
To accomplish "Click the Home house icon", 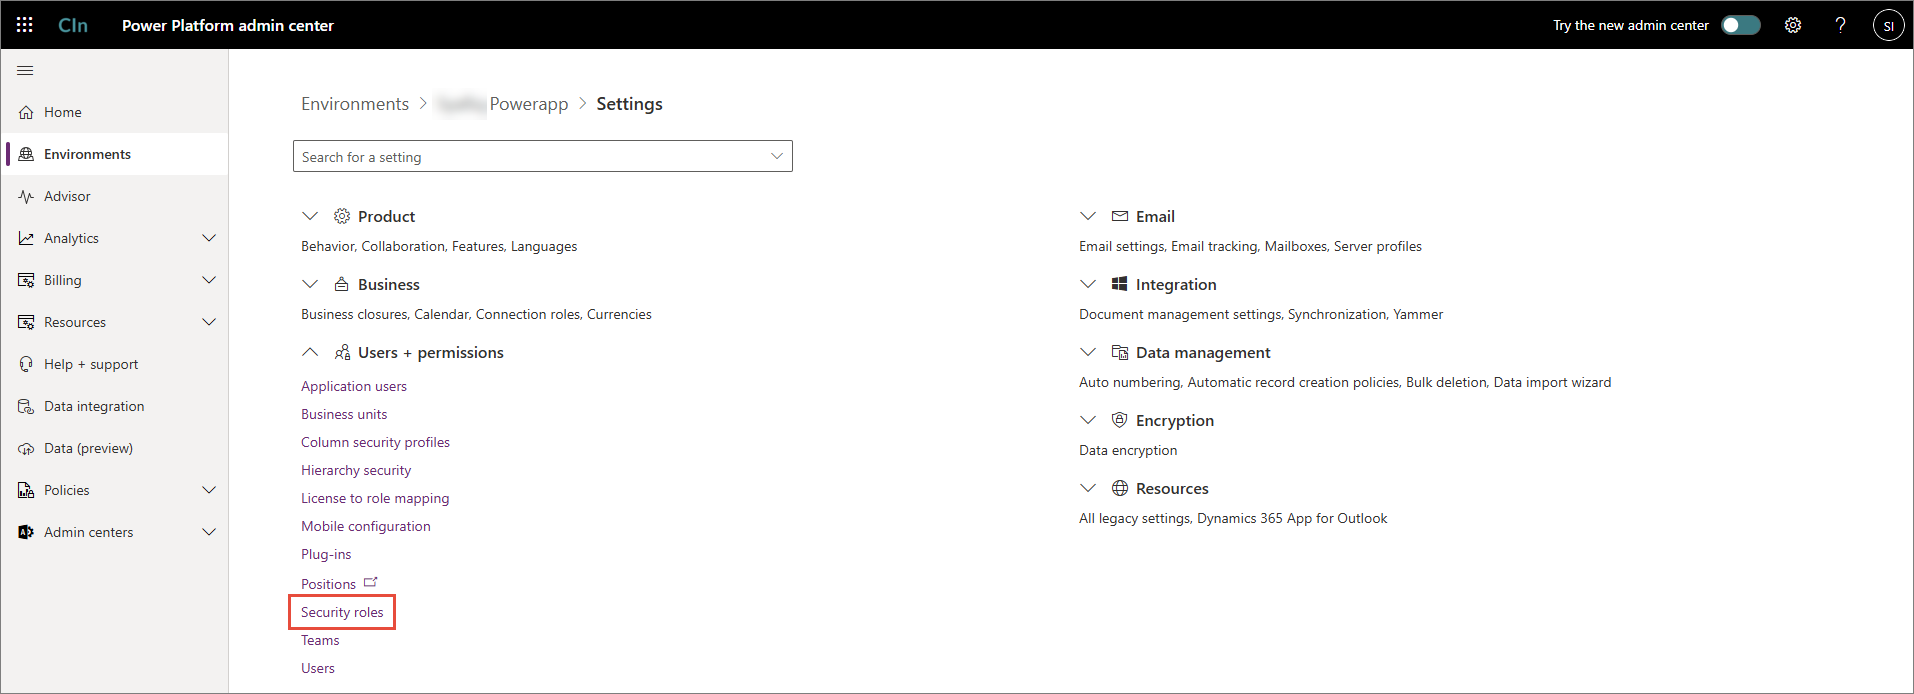I will click(26, 112).
